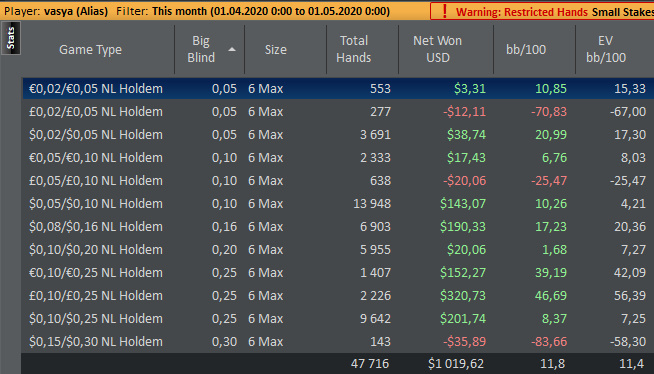This screenshot has height=374, width=654.
Task: Click the -$12,11 net won cell
Action: (x=464, y=111)
